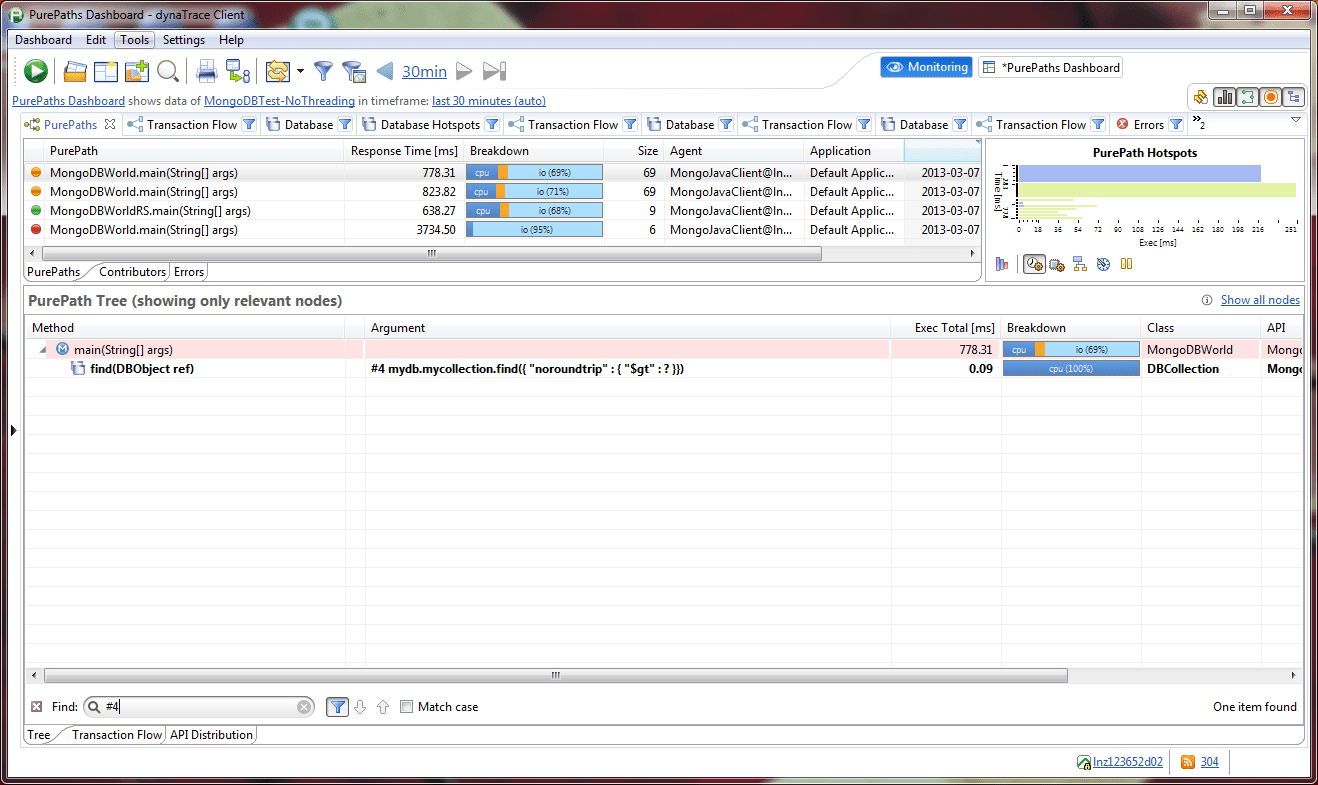Open the Edit menu
Image resolution: width=1318 pixels, height=785 pixels.
95,40
